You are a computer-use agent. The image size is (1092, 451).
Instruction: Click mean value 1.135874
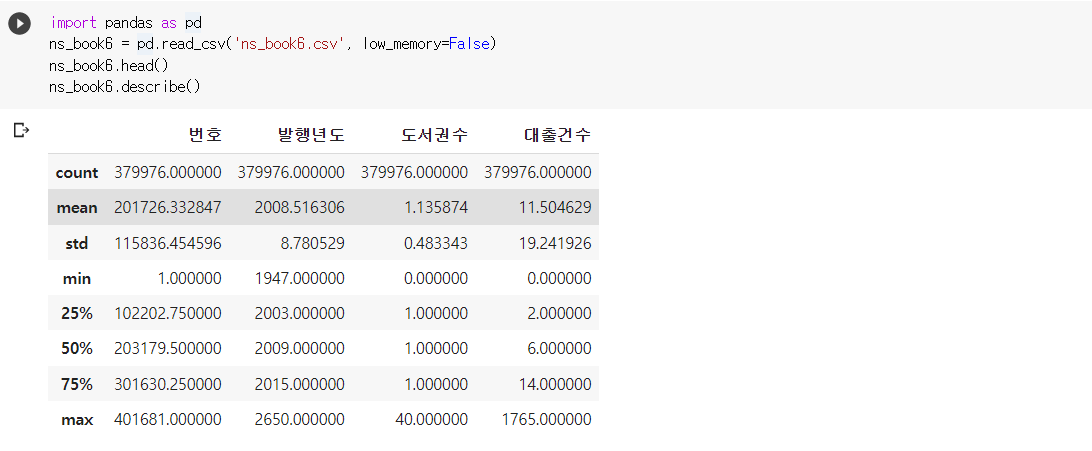(x=435, y=207)
